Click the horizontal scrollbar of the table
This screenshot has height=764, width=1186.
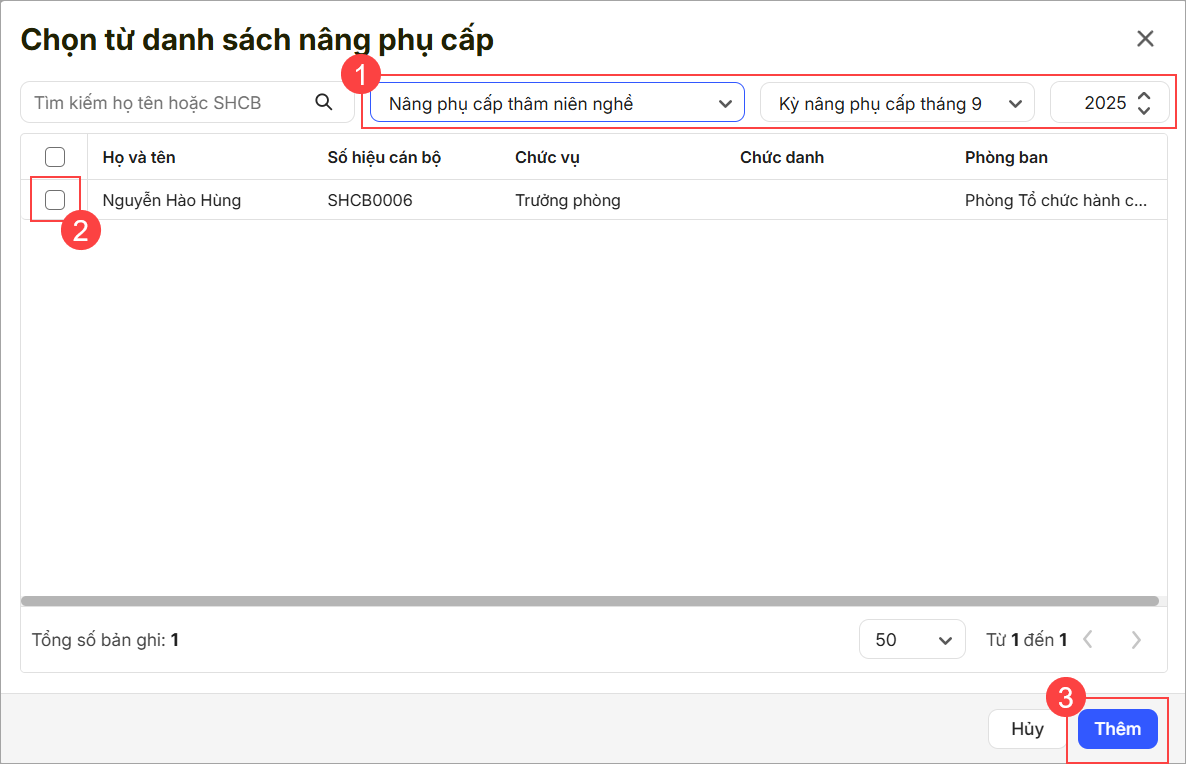click(x=590, y=601)
